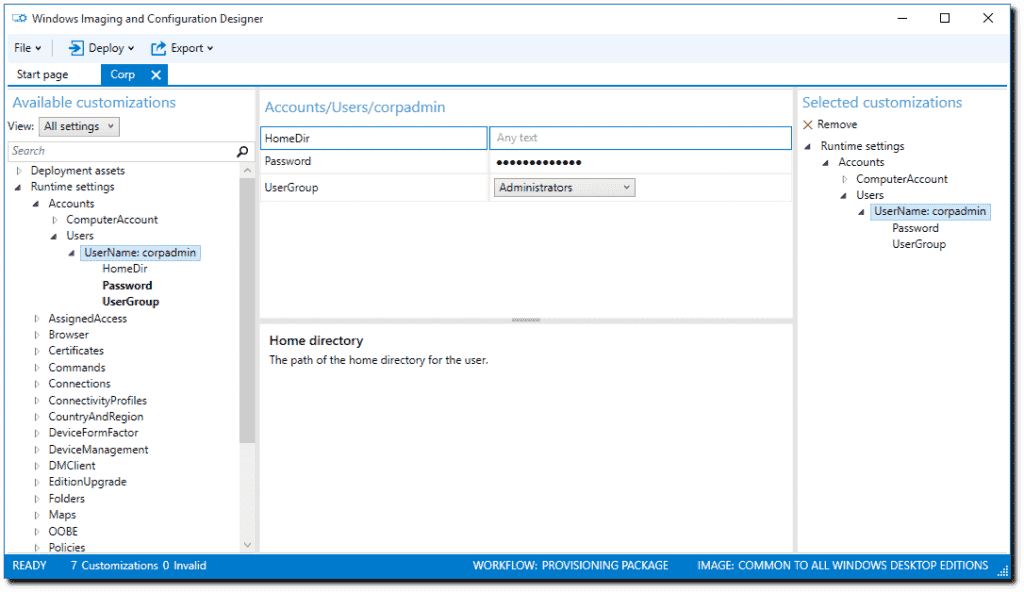Expand the Connections node
The image size is (1024, 592).
[37, 384]
